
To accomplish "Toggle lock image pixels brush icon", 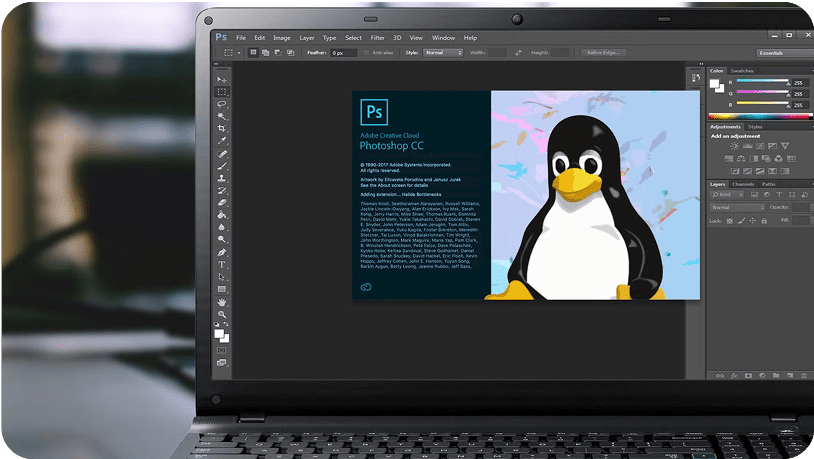I will pos(741,221).
